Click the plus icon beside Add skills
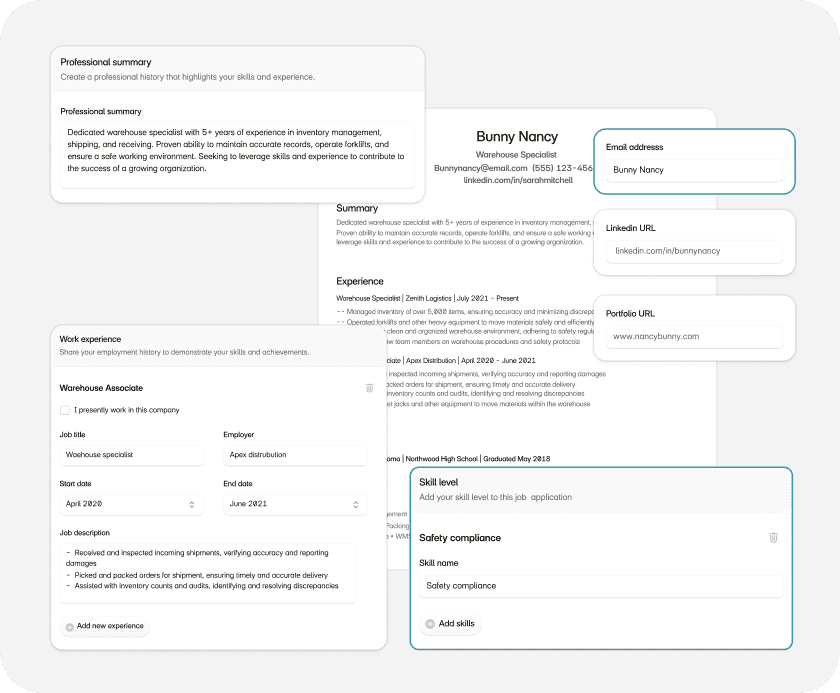Viewport: 840px width, 693px height. click(430, 624)
